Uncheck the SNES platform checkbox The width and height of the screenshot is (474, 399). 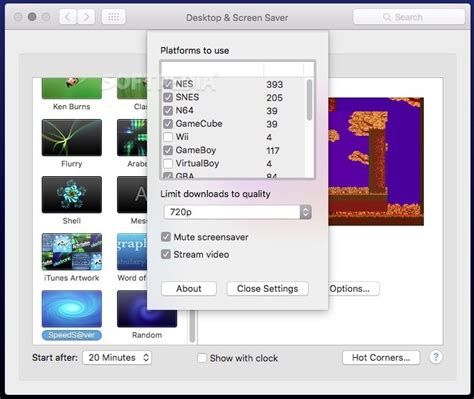click(x=168, y=97)
